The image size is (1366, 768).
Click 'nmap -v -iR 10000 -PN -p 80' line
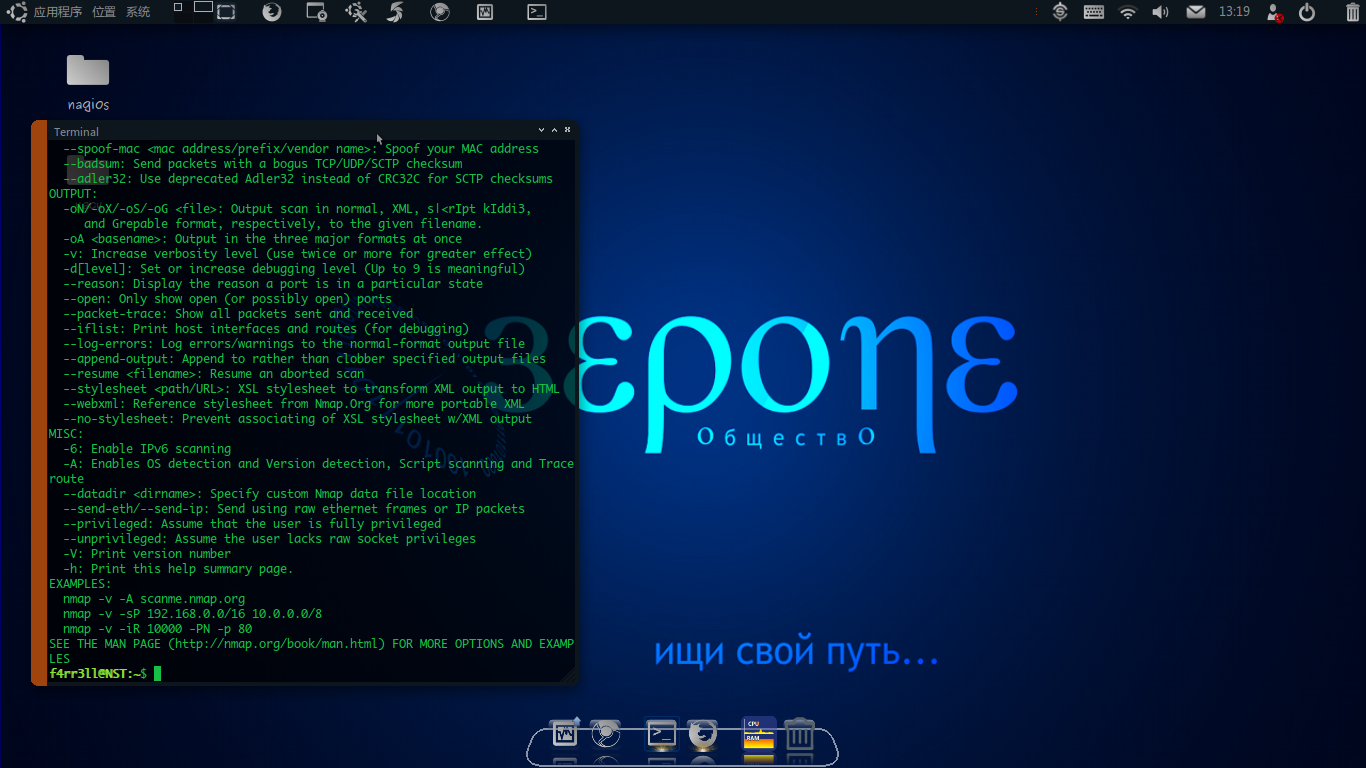point(157,629)
